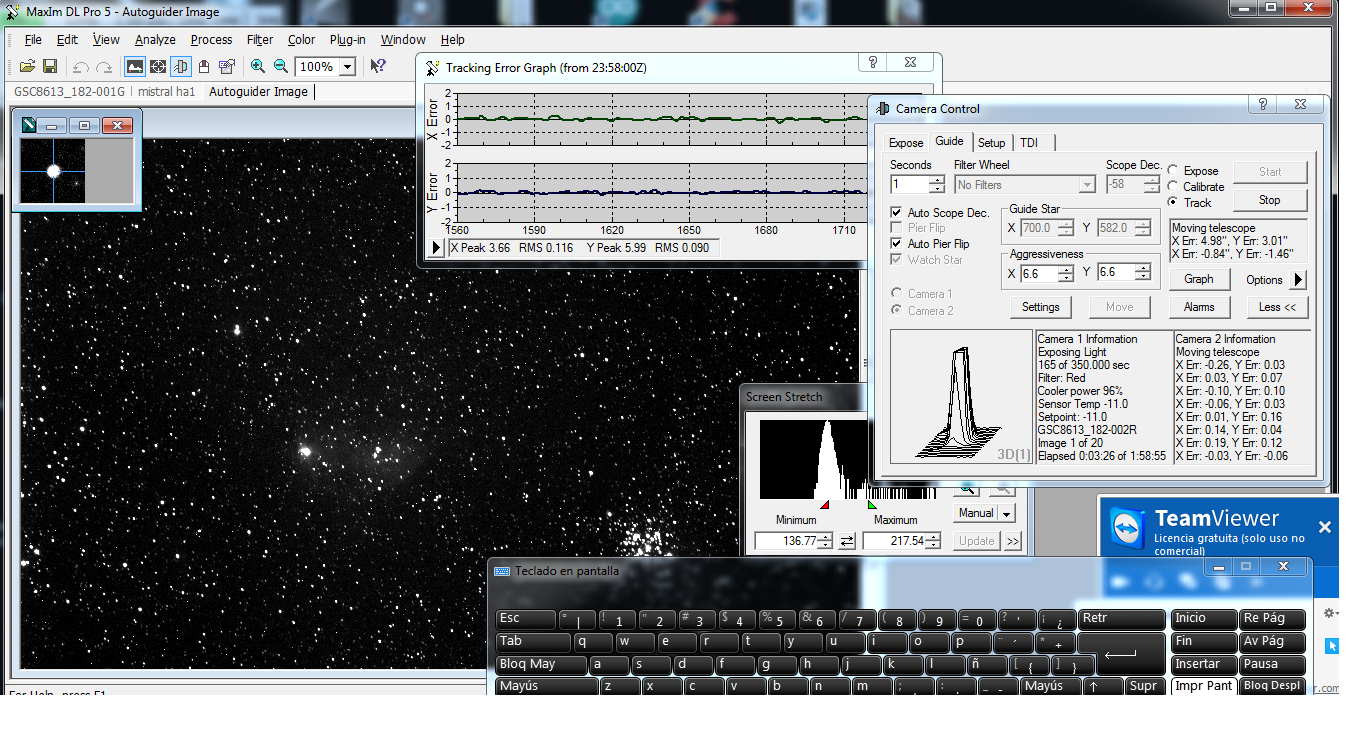Enable the Auto Scope Dec. checkbox

coord(897,213)
